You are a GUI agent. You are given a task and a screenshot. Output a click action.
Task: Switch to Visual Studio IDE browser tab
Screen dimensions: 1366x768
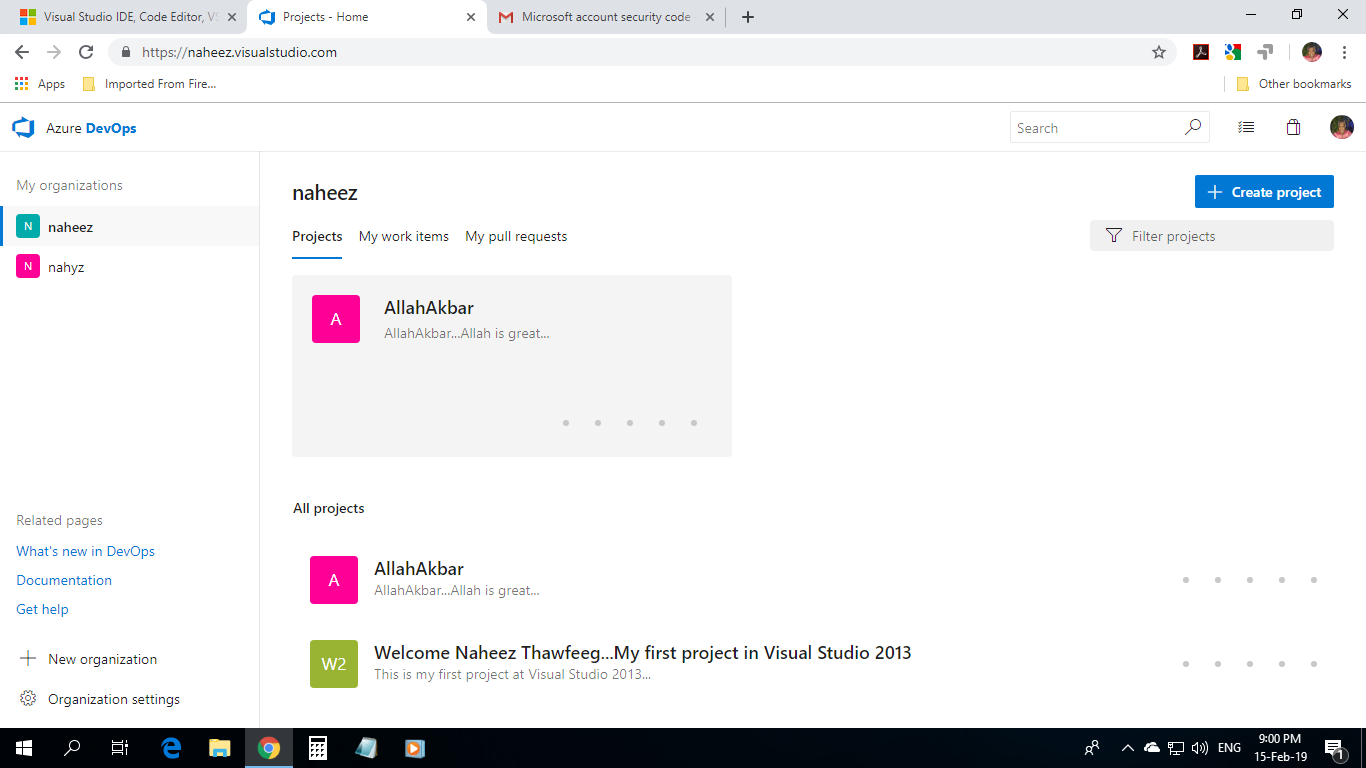pyautogui.click(x=128, y=17)
